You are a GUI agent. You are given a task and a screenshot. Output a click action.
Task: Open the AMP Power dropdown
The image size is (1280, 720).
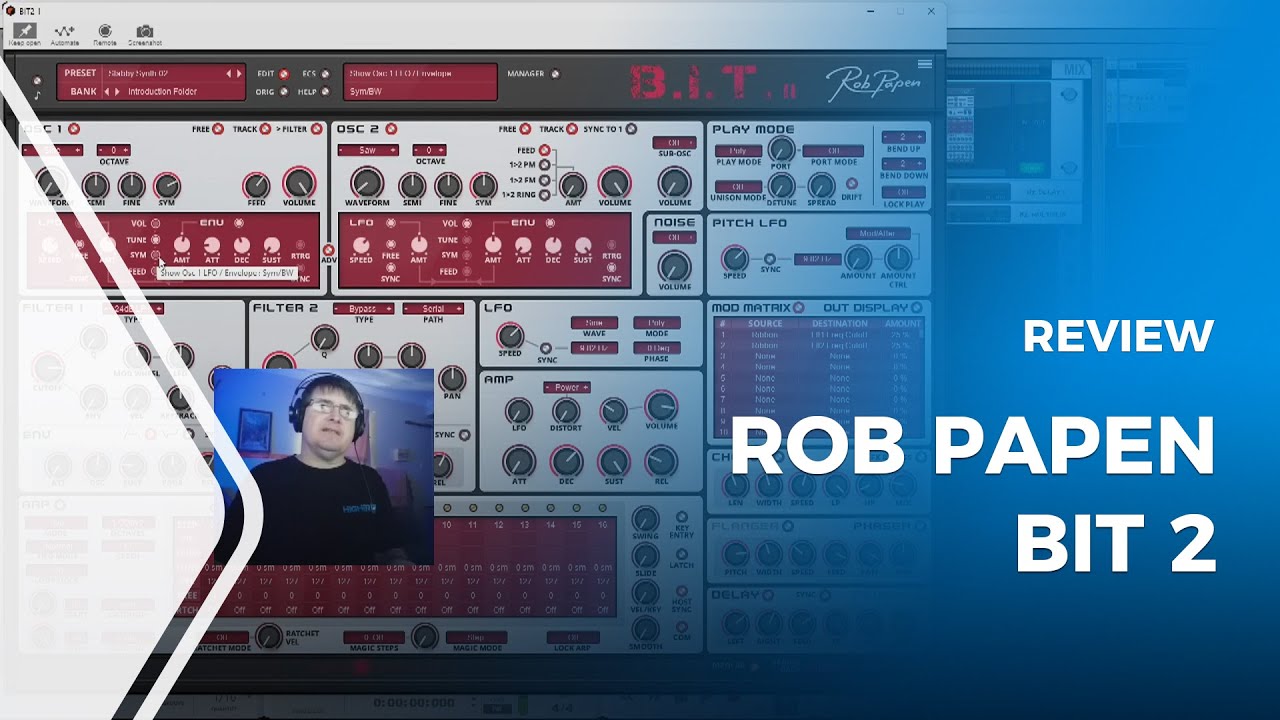tap(566, 387)
